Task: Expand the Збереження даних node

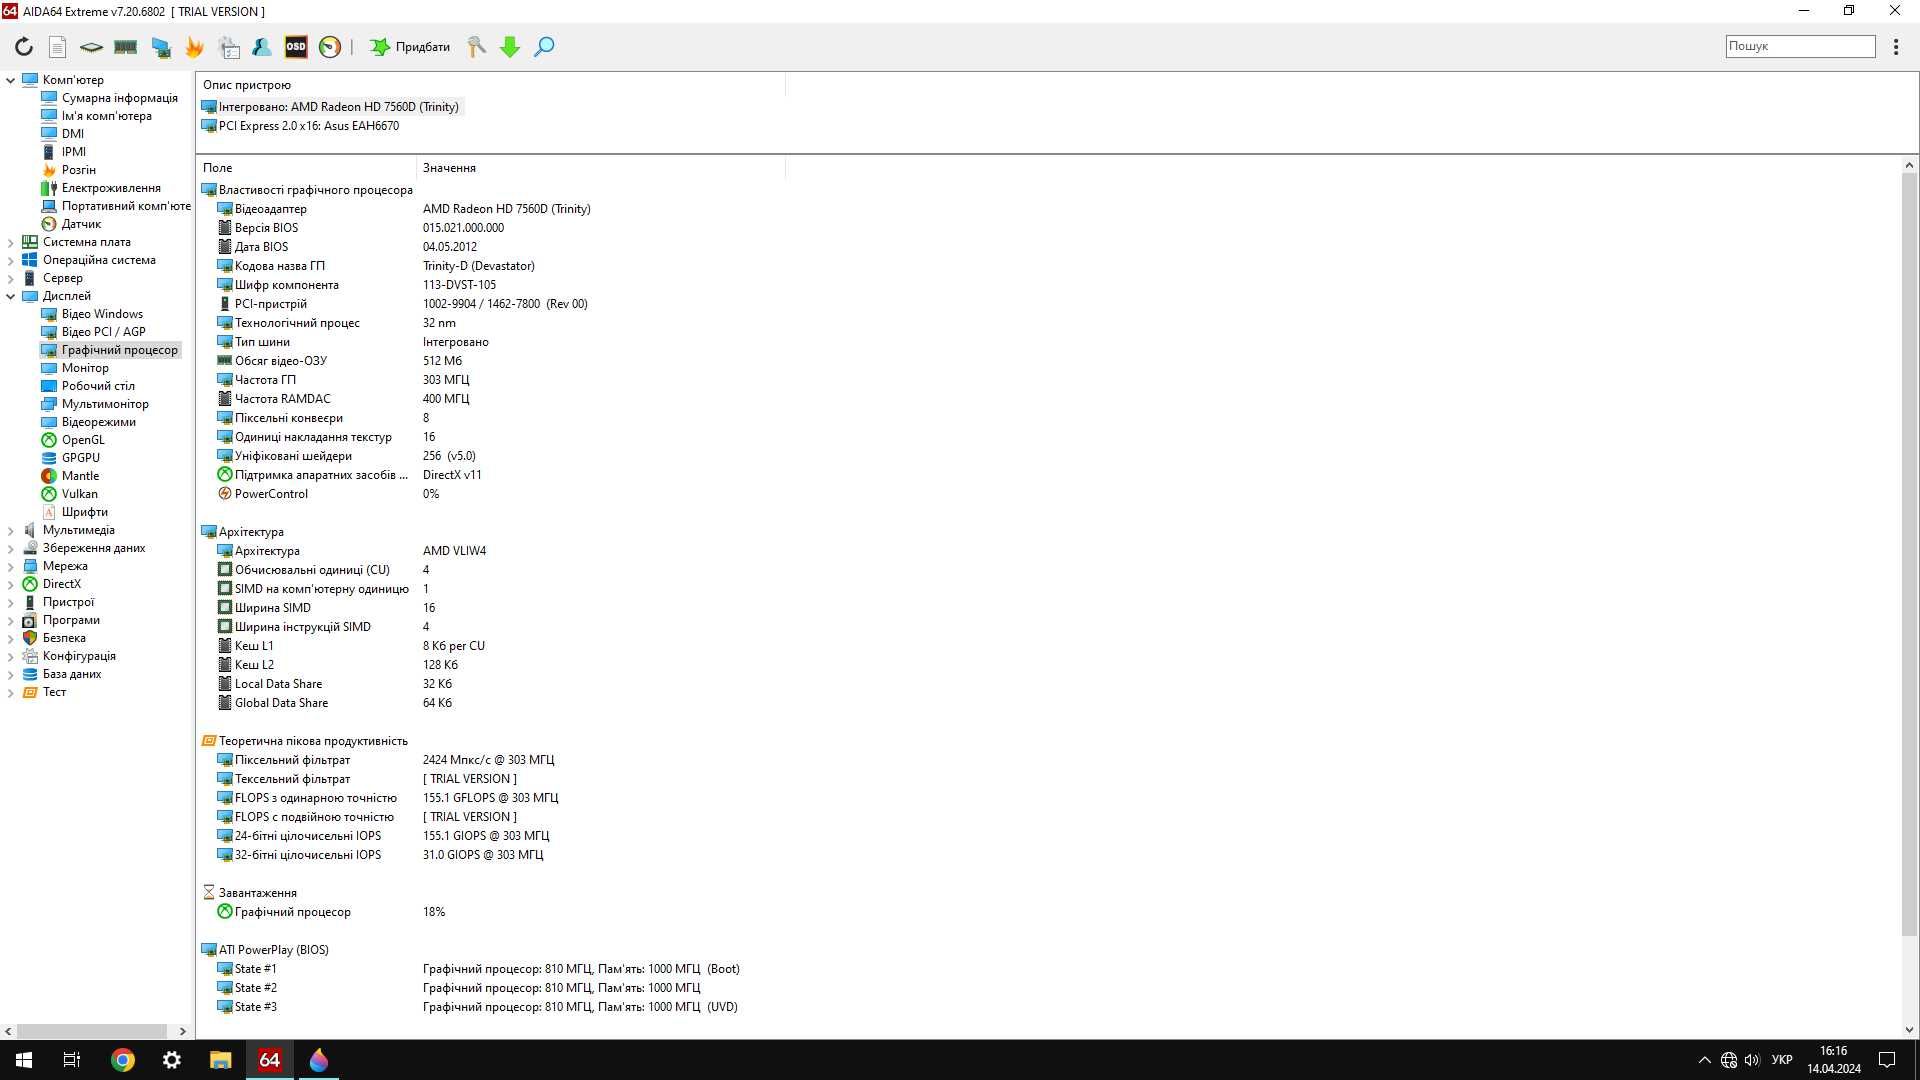Action: tap(11, 548)
